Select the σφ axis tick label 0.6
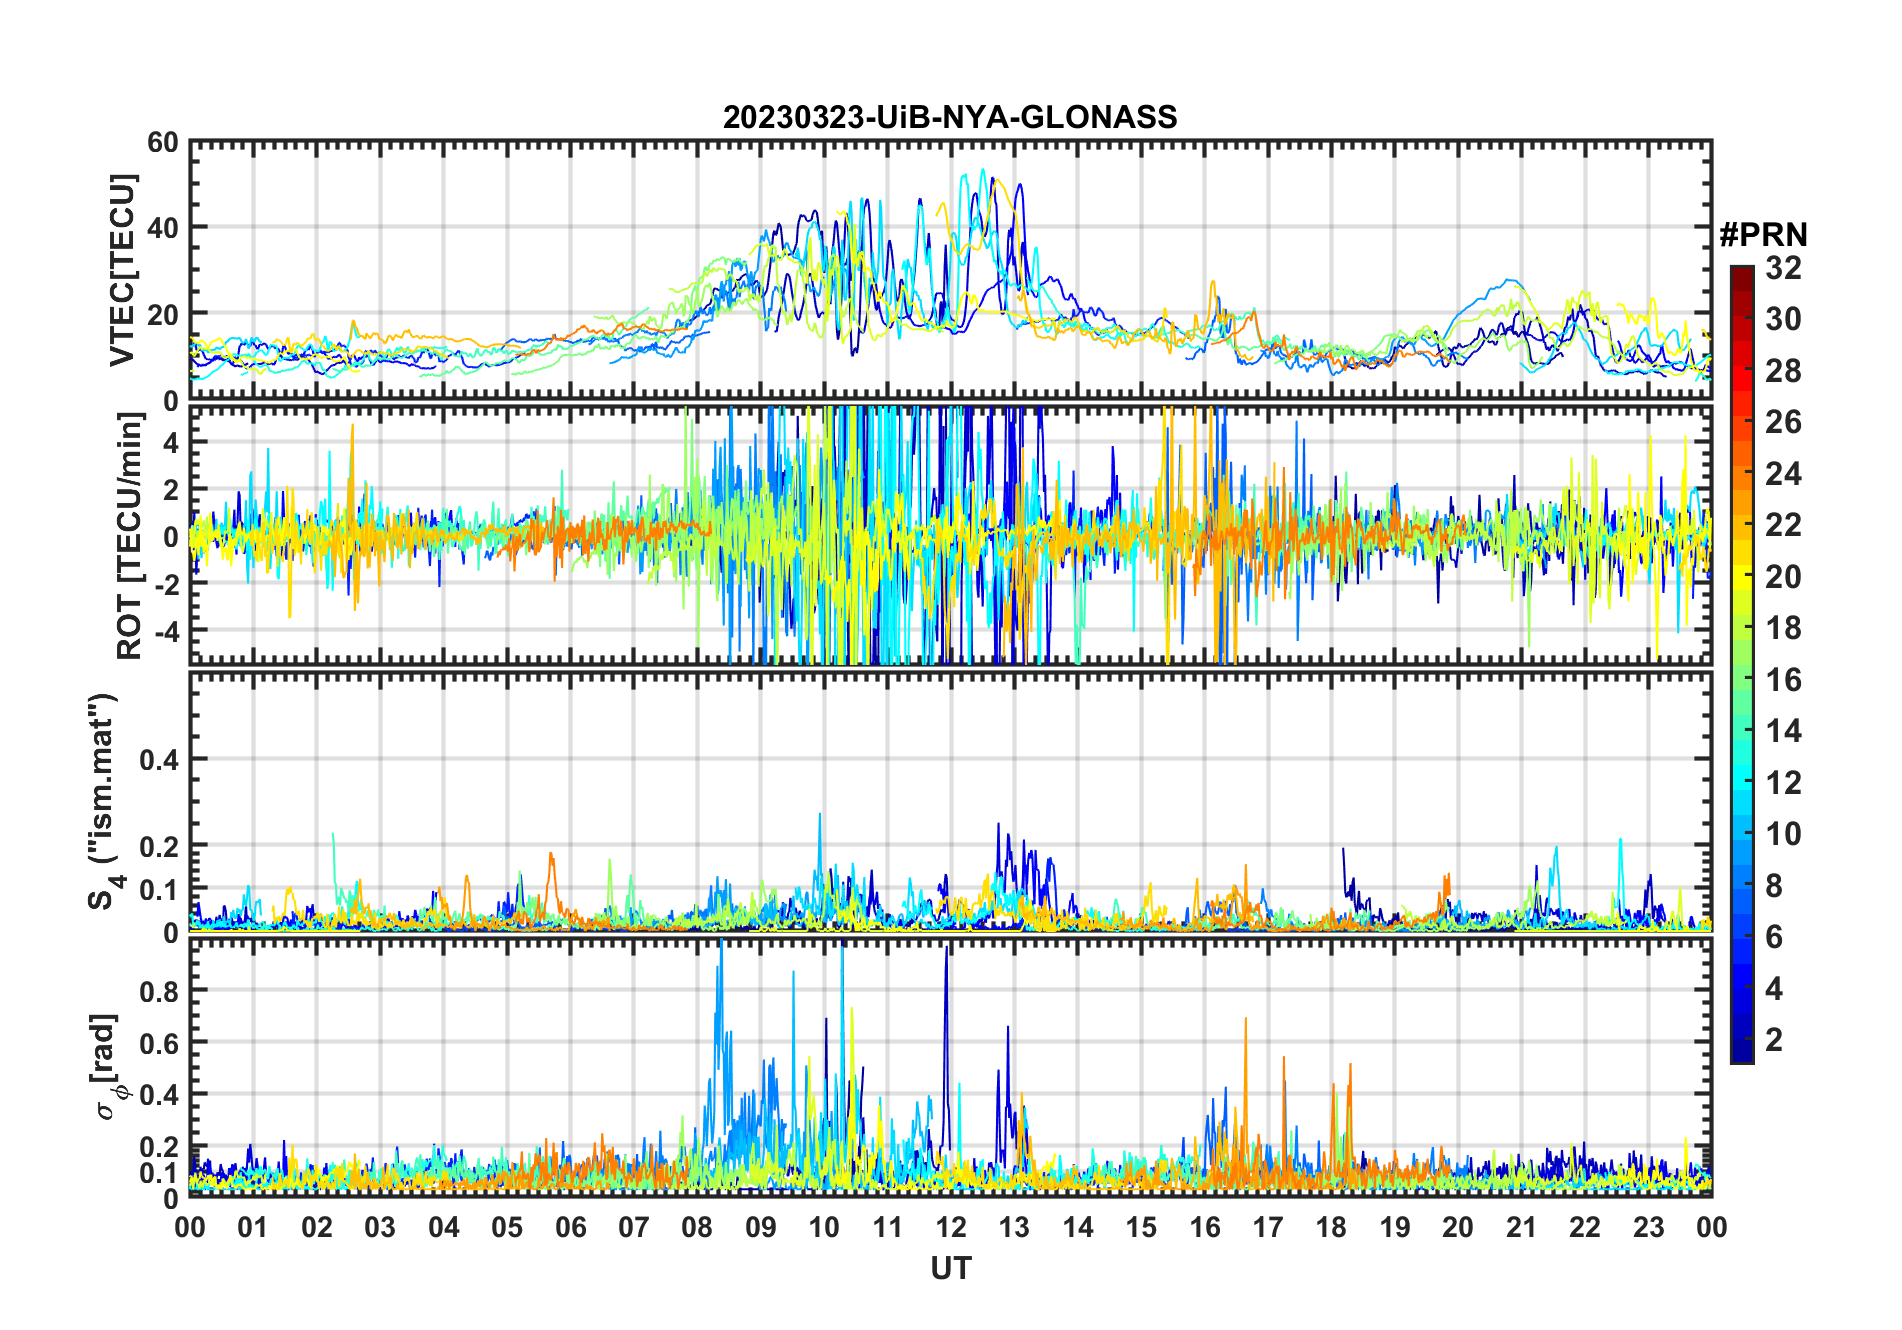 [159, 1043]
